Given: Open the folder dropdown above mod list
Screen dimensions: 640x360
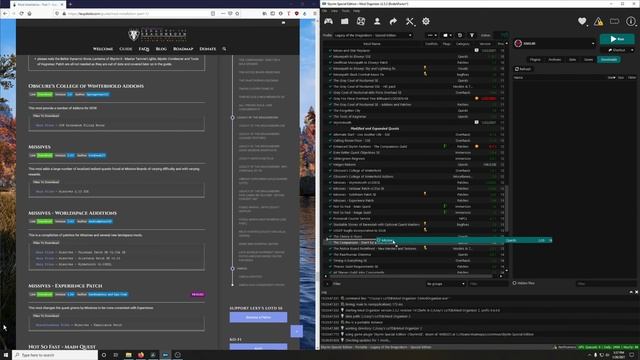Looking at the screenshot, I should (447, 36).
